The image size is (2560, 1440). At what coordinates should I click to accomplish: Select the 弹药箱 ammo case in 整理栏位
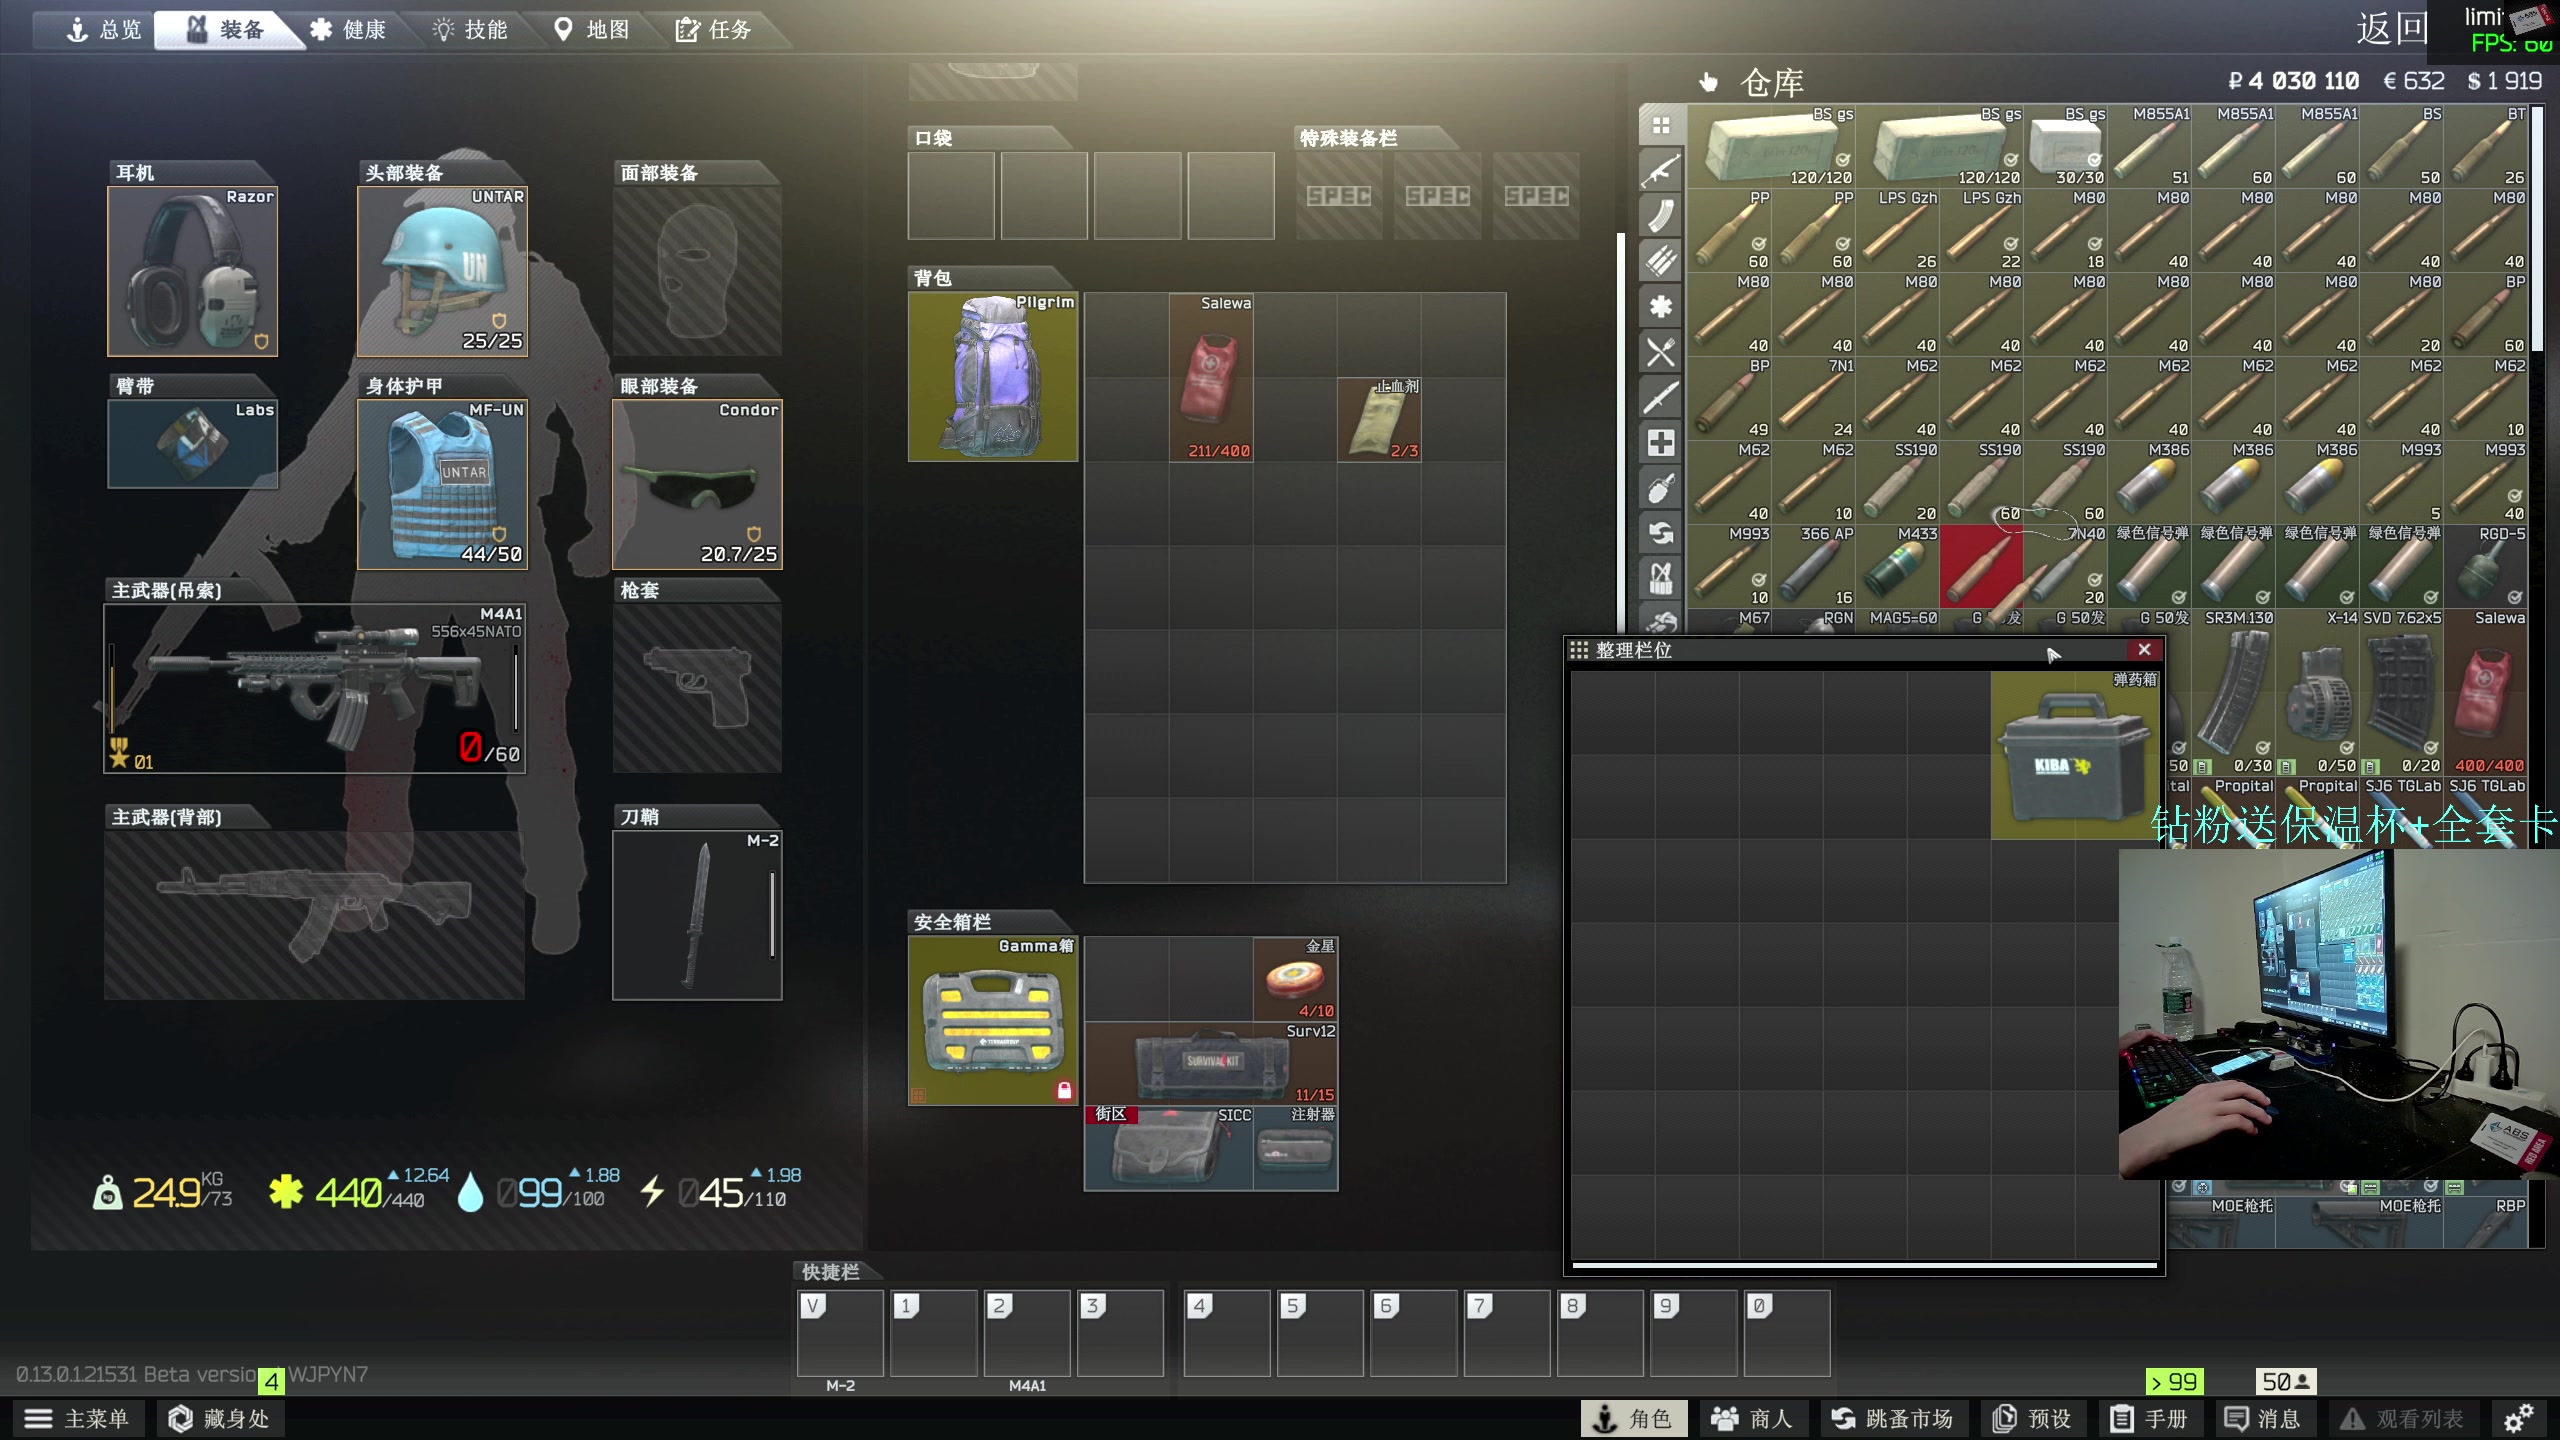(x=2075, y=755)
